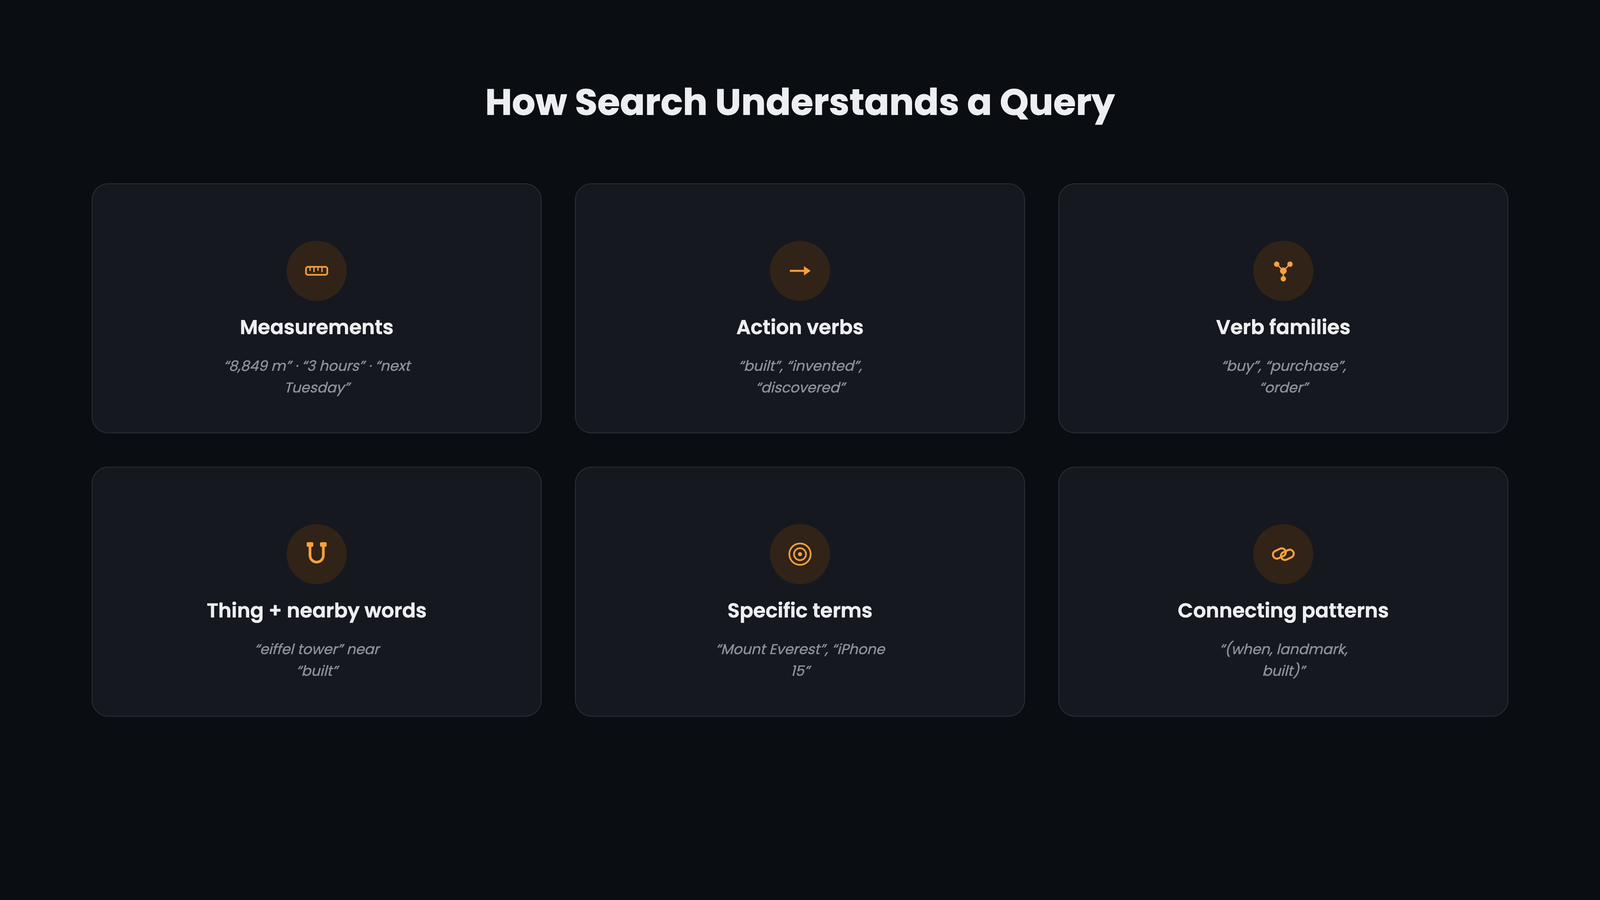Select the Connecting patterns card title
The image size is (1600, 900).
click(1283, 611)
